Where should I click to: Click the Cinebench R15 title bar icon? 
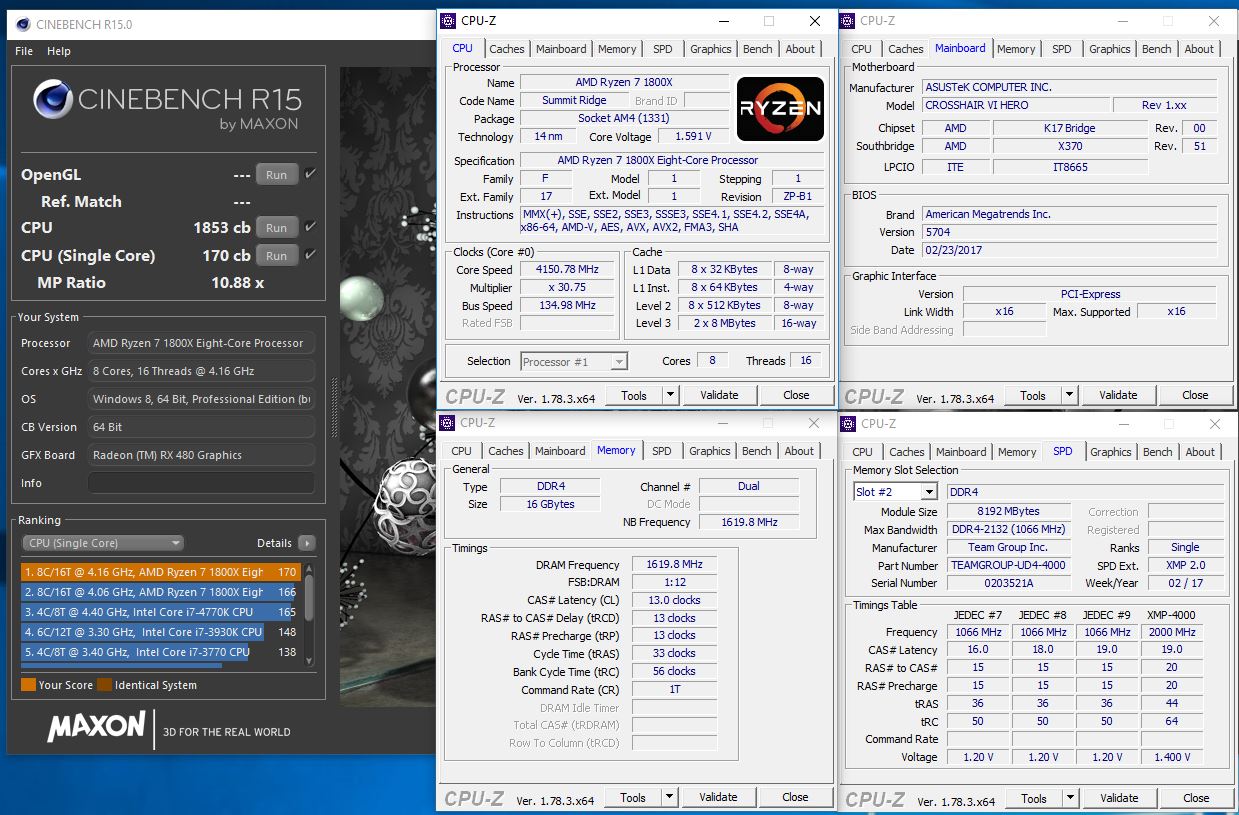(21, 24)
